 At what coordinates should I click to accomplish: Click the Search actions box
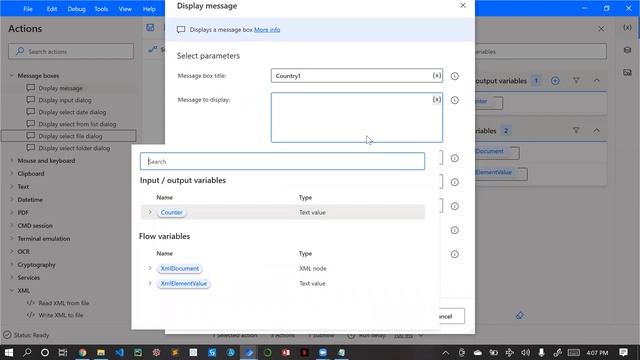71,51
